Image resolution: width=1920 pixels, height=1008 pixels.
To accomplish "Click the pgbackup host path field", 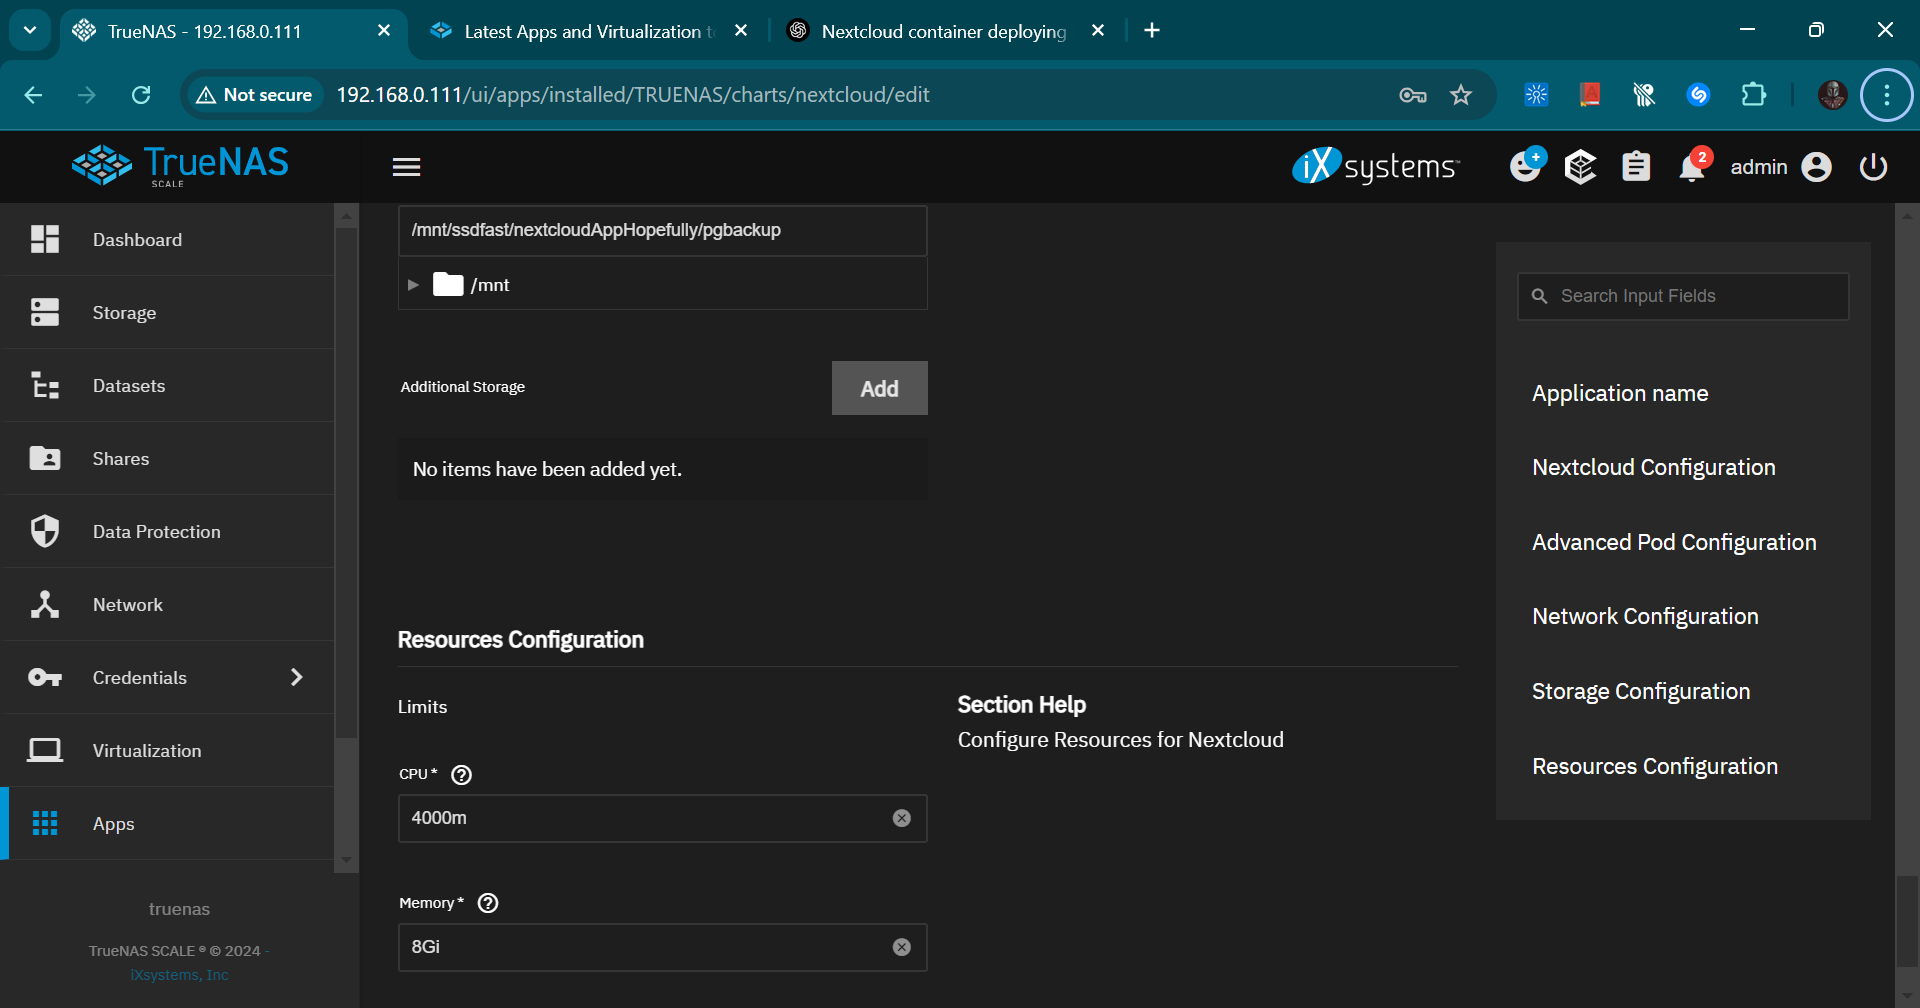I will click(662, 231).
